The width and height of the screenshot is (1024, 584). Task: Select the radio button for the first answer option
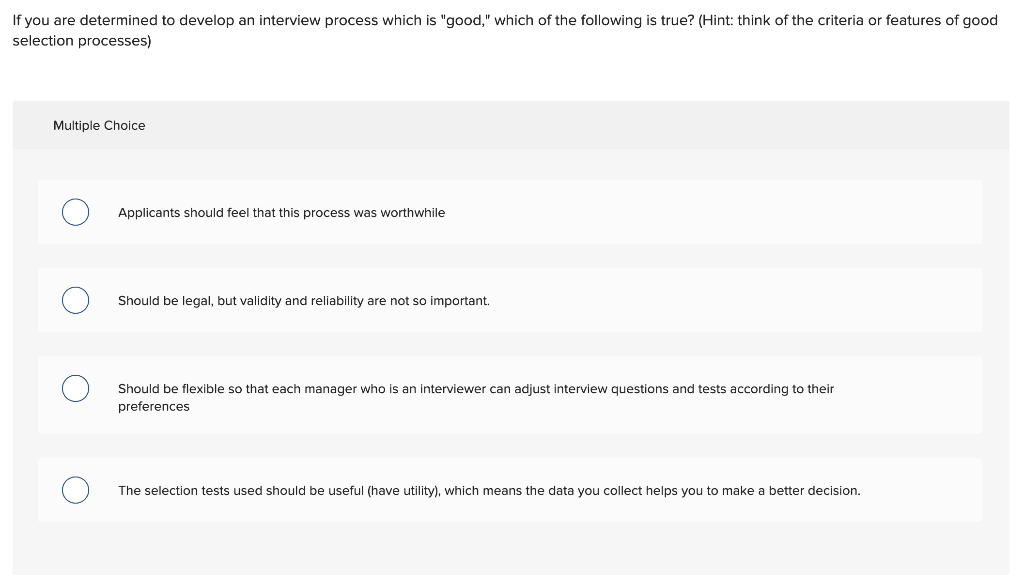coord(75,212)
